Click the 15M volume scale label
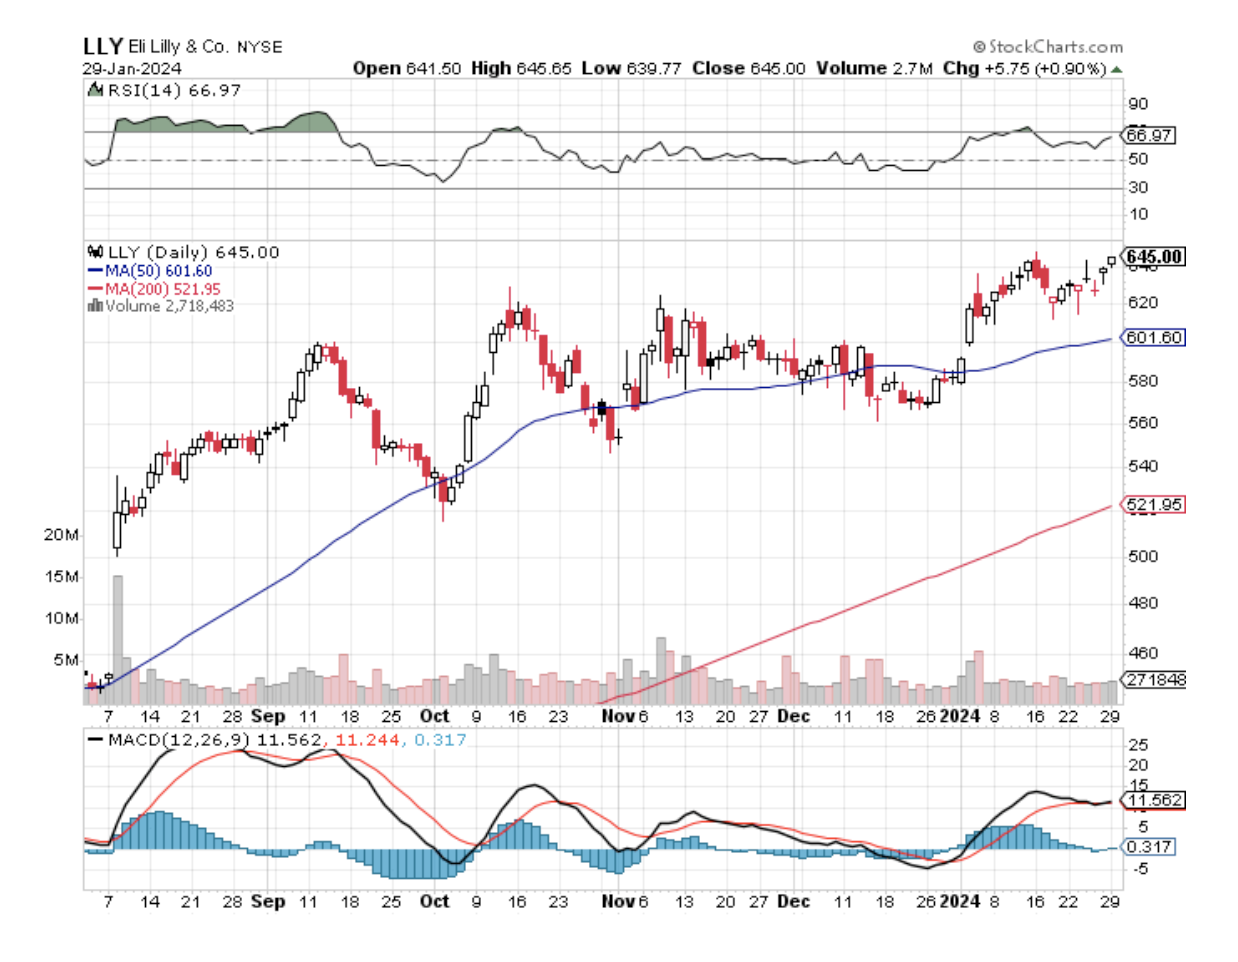The image size is (1238, 962). point(61,577)
